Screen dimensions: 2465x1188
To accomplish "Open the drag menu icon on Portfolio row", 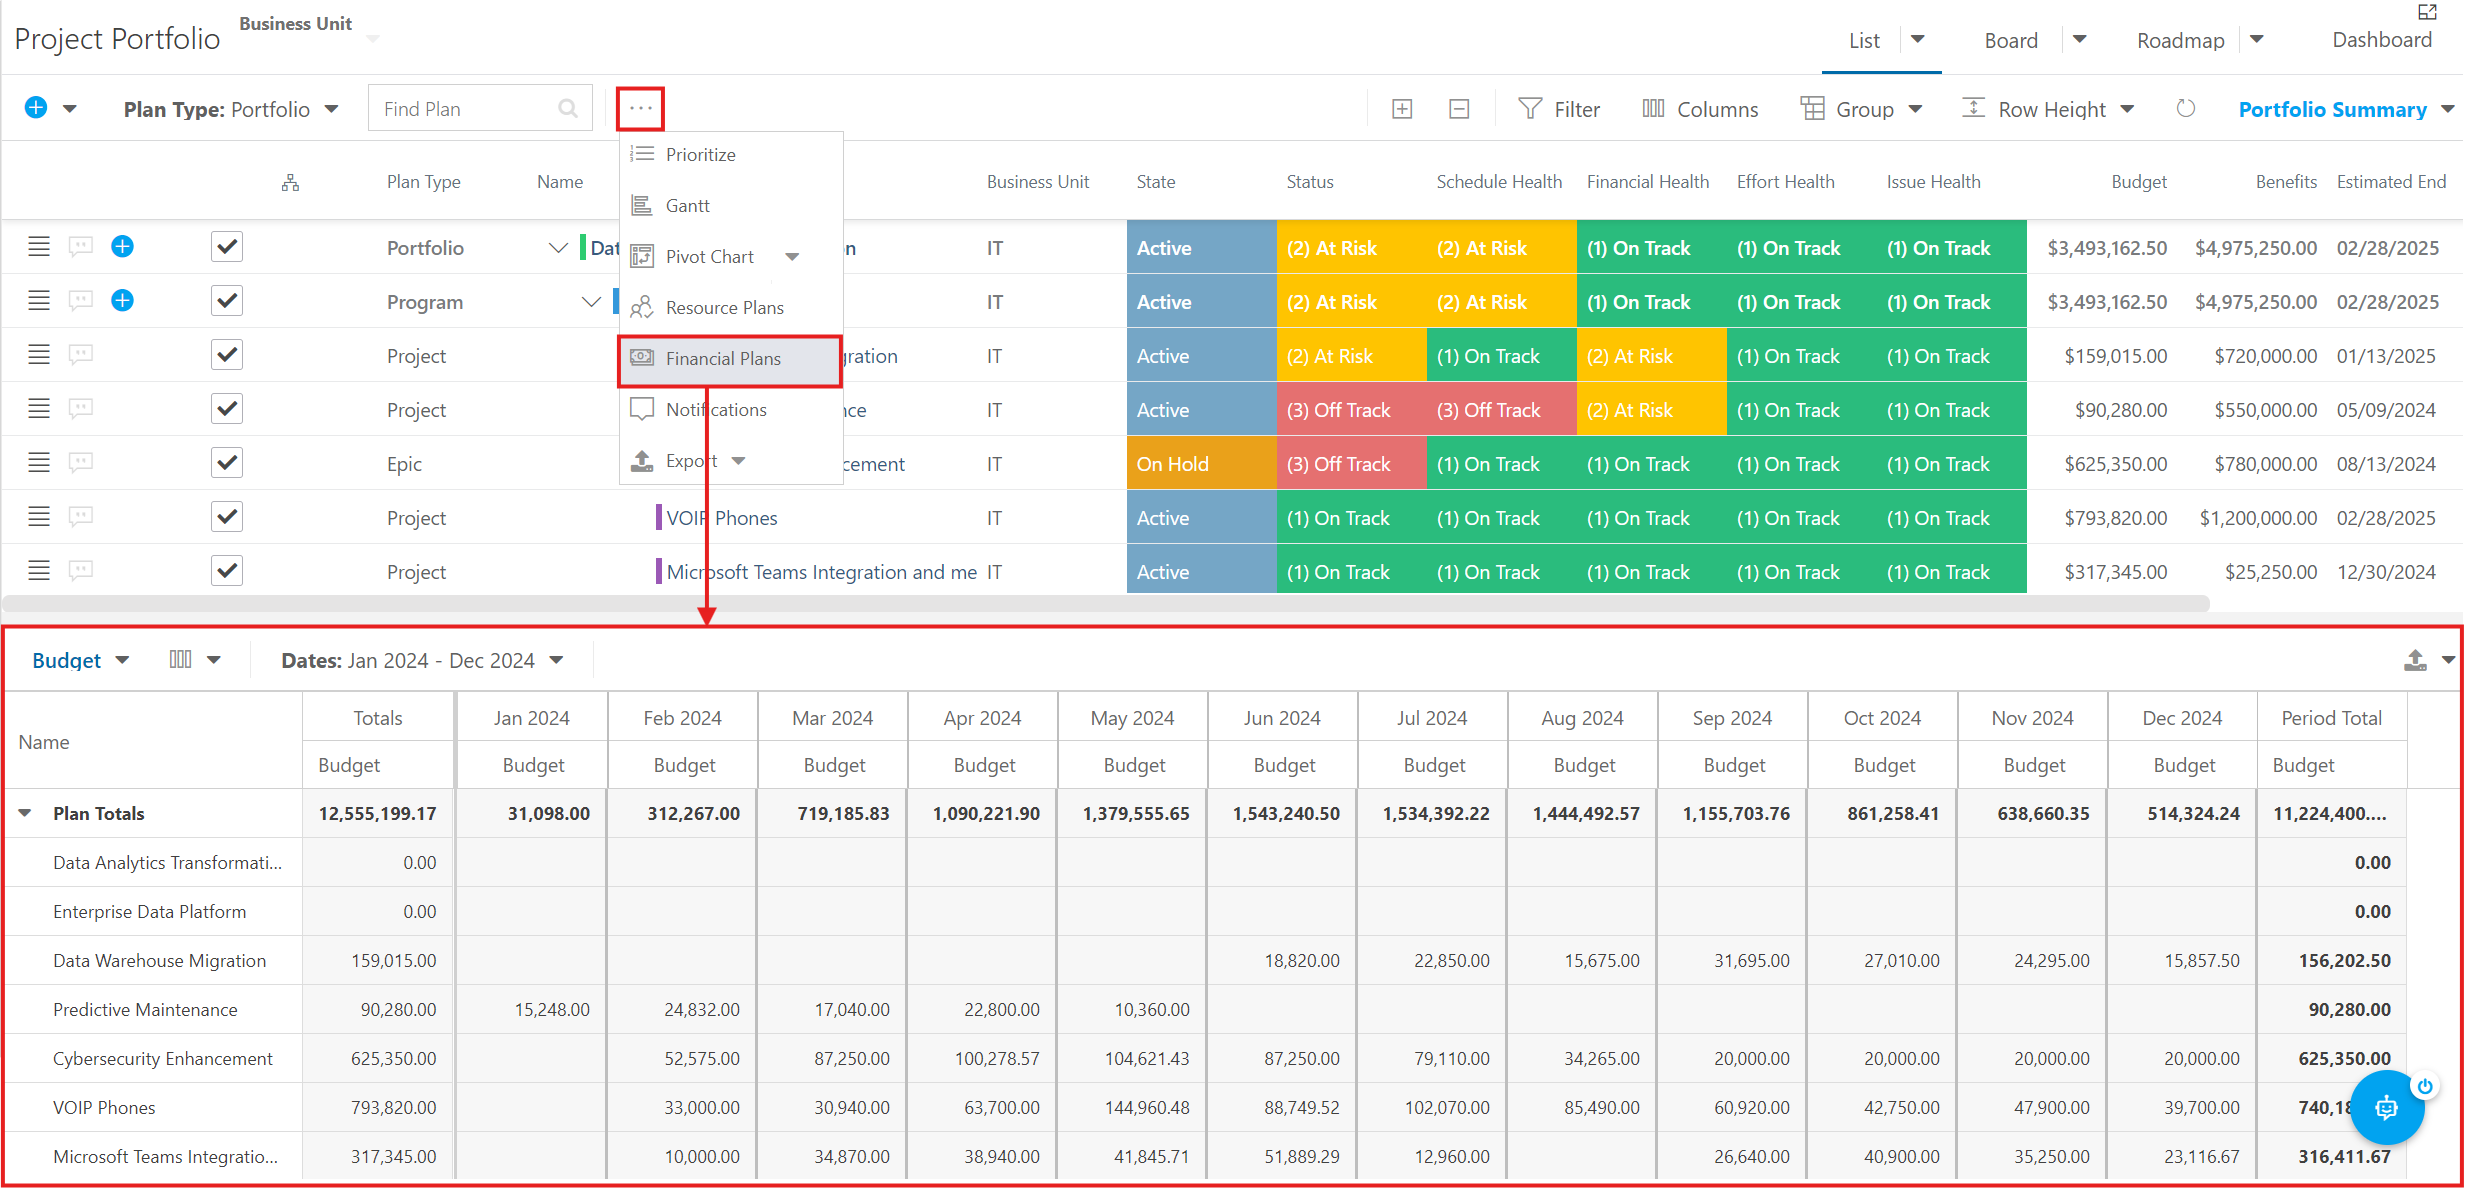I will click(39, 246).
